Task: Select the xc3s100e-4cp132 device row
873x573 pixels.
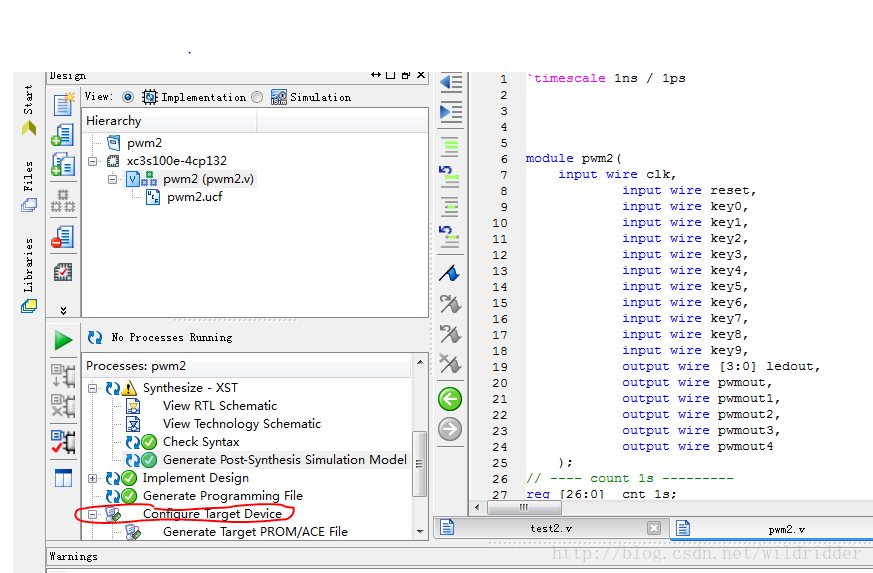Action: point(176,161)
